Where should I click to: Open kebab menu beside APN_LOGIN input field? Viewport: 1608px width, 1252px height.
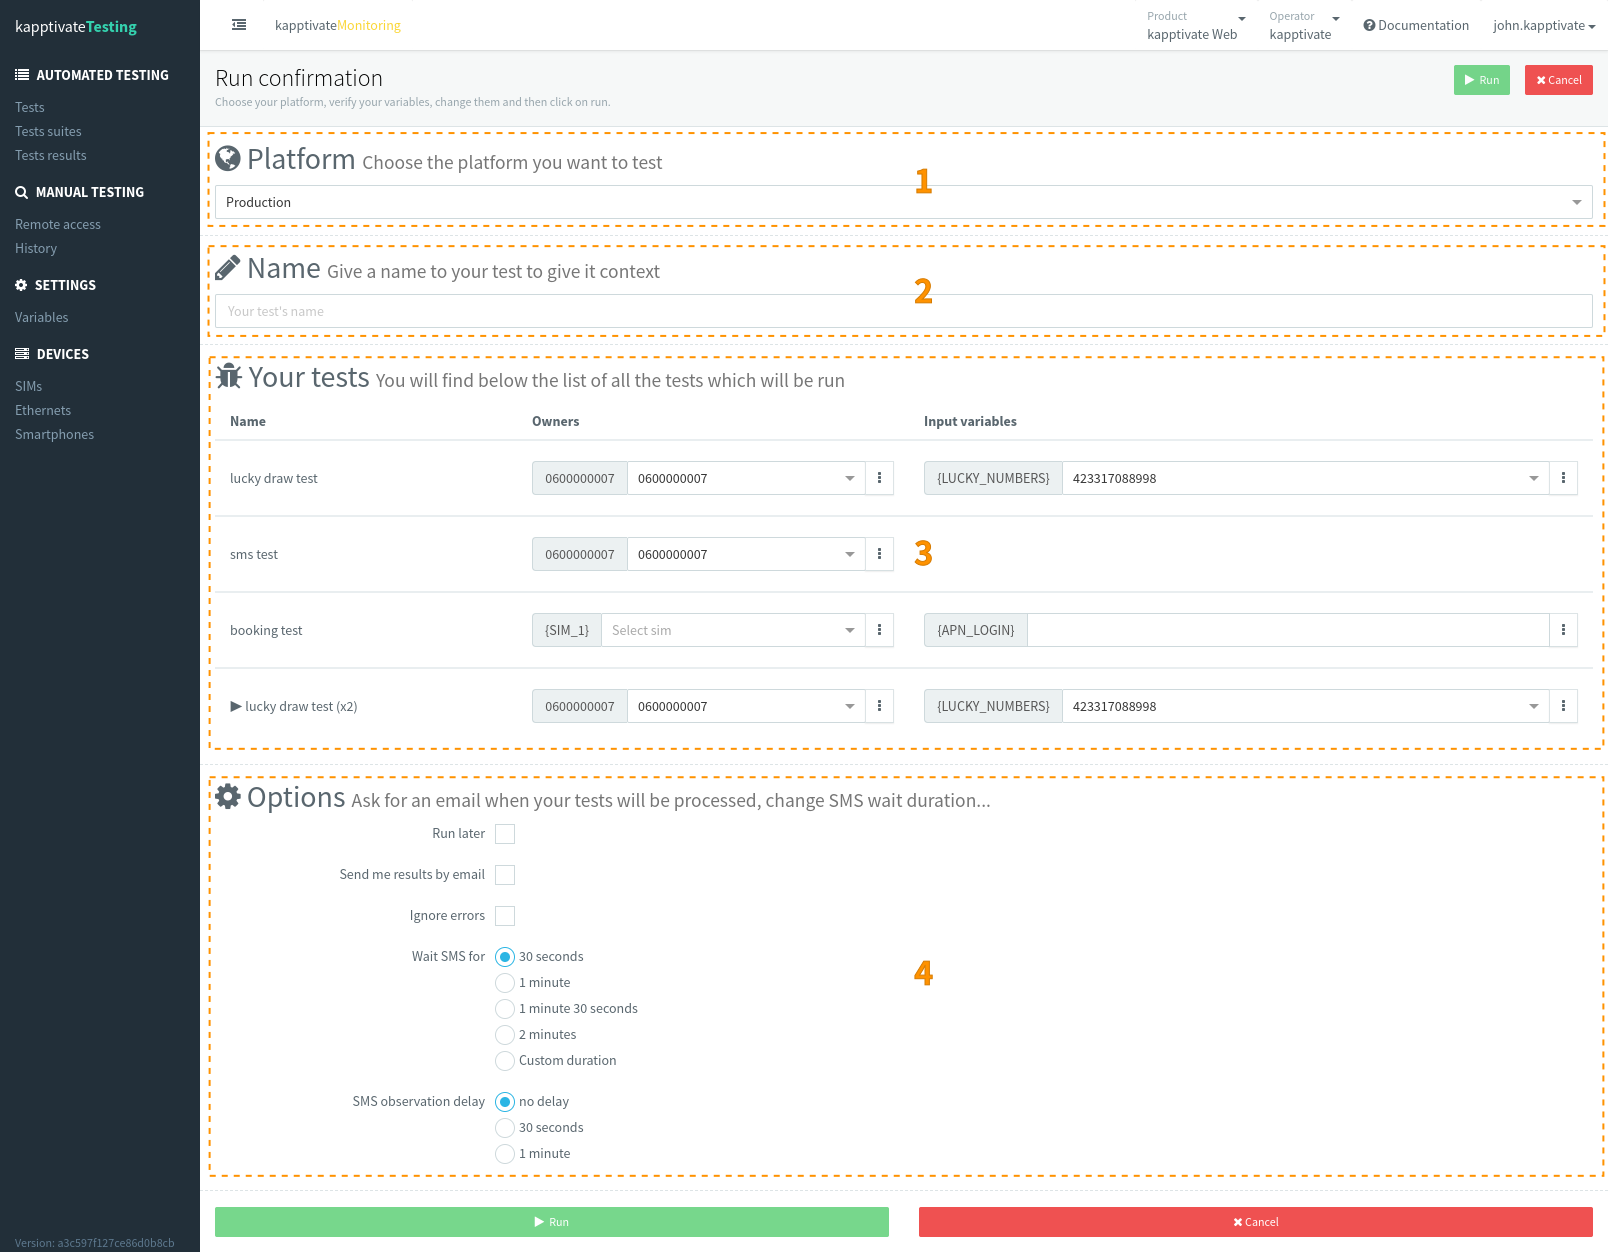click(1563, 630)
